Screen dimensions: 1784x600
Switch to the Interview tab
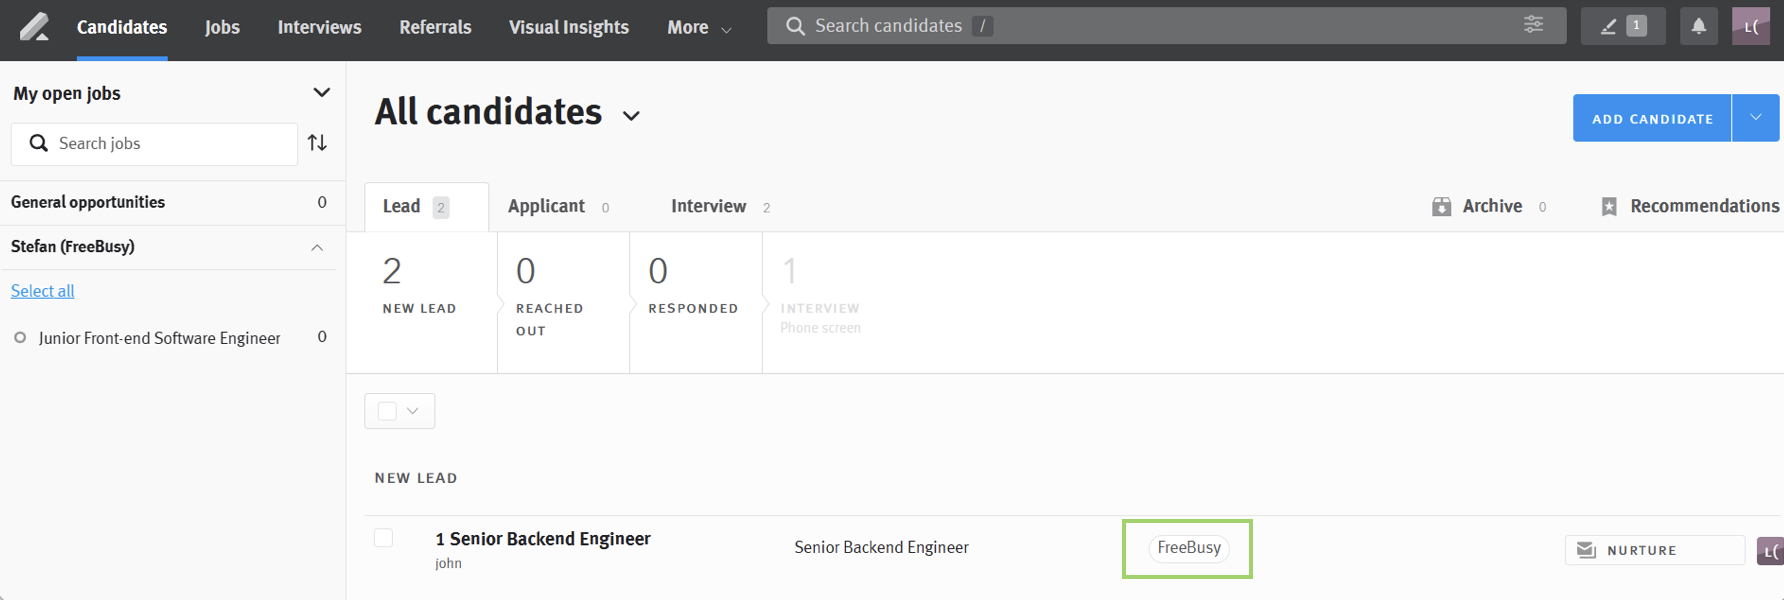tap(720, 206)
